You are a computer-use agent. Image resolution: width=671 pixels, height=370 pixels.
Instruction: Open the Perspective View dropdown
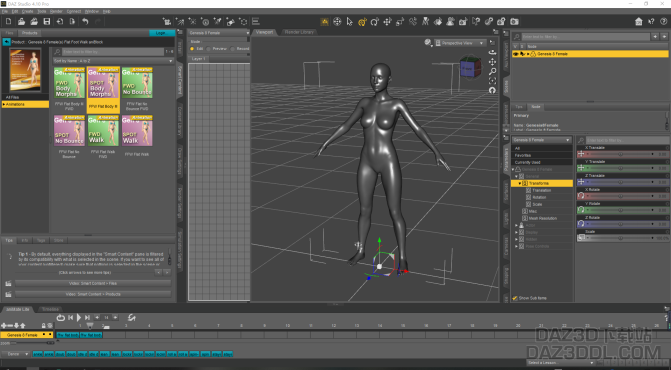[460, 43]
